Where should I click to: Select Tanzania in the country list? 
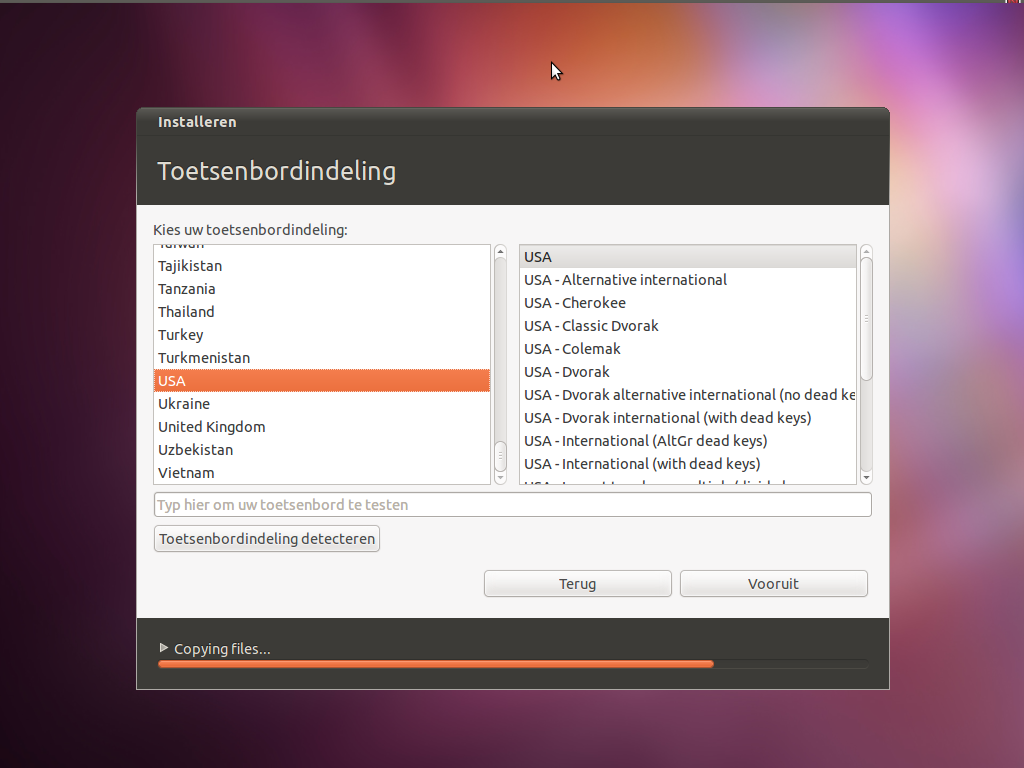click(x=322, y=289)
